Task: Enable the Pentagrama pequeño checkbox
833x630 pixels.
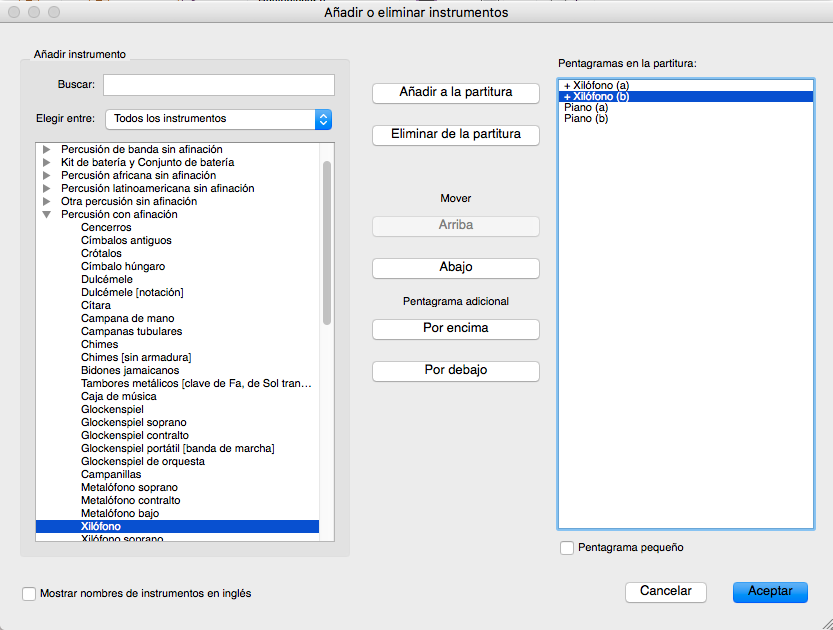Action: (x=568, y=548)
